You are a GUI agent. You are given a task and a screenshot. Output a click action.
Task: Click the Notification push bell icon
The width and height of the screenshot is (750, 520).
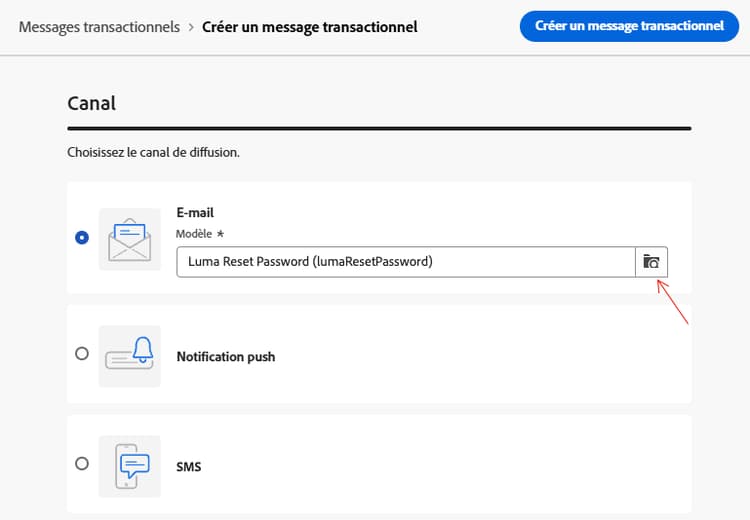(x=130, y=356)
